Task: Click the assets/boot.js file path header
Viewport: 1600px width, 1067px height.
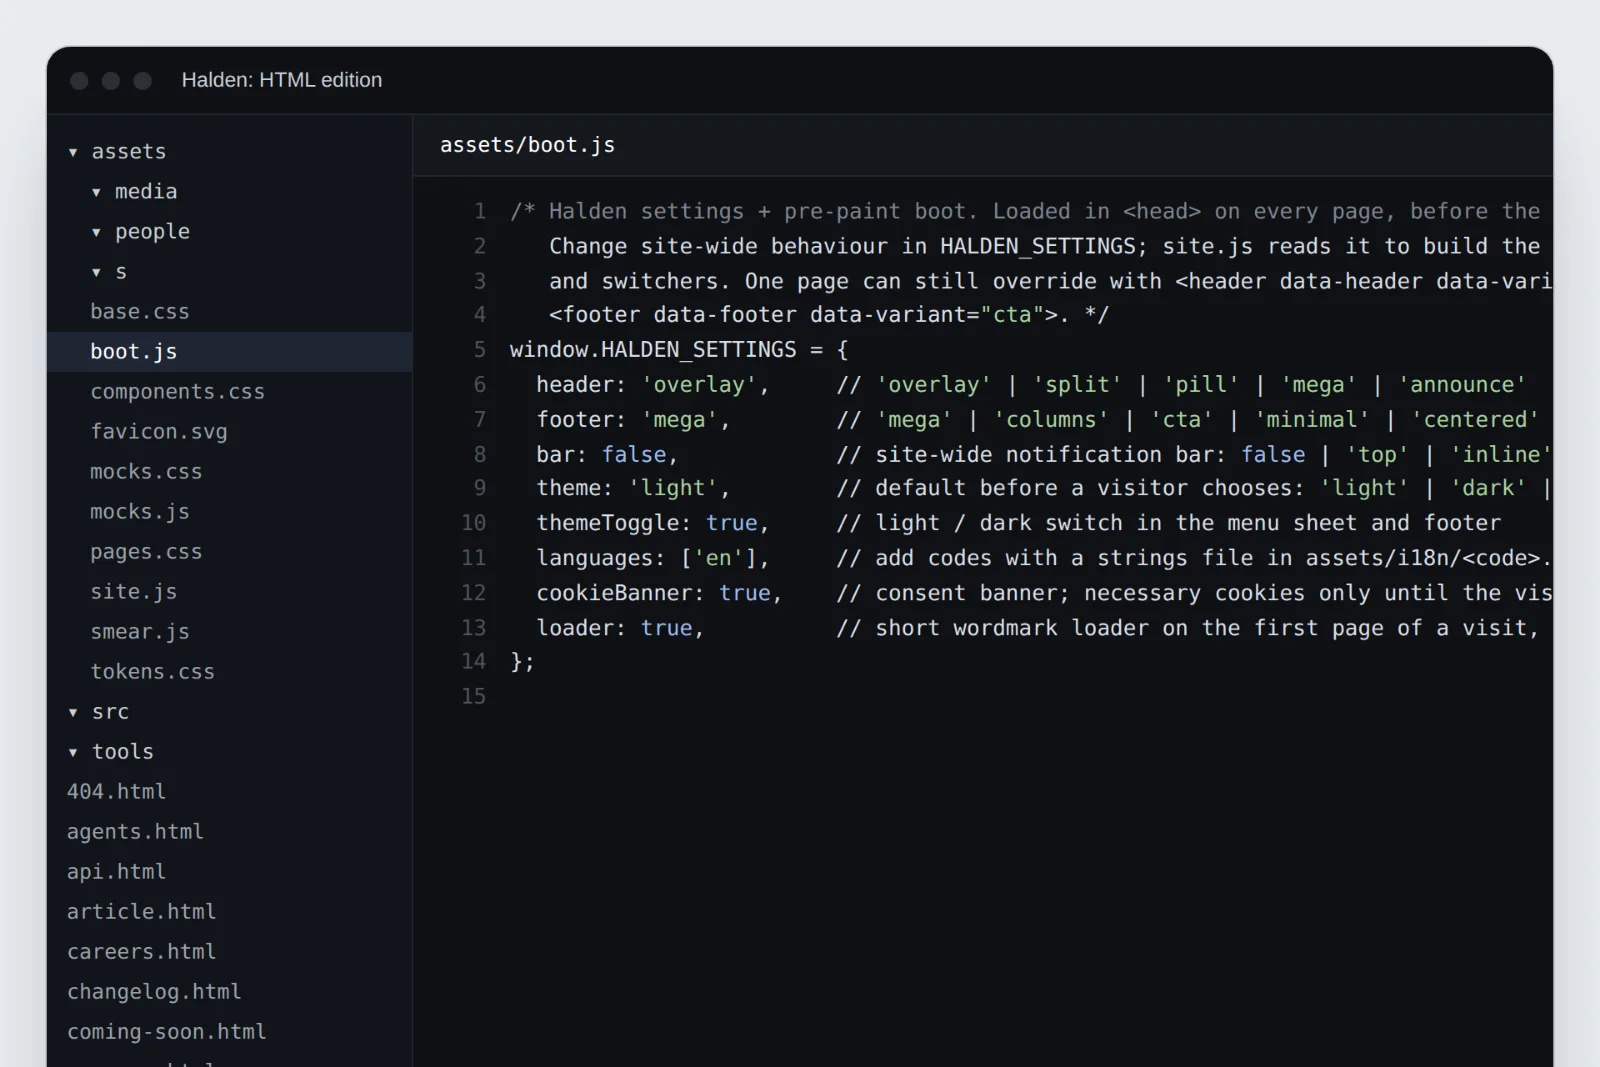Action: [527, 145]
